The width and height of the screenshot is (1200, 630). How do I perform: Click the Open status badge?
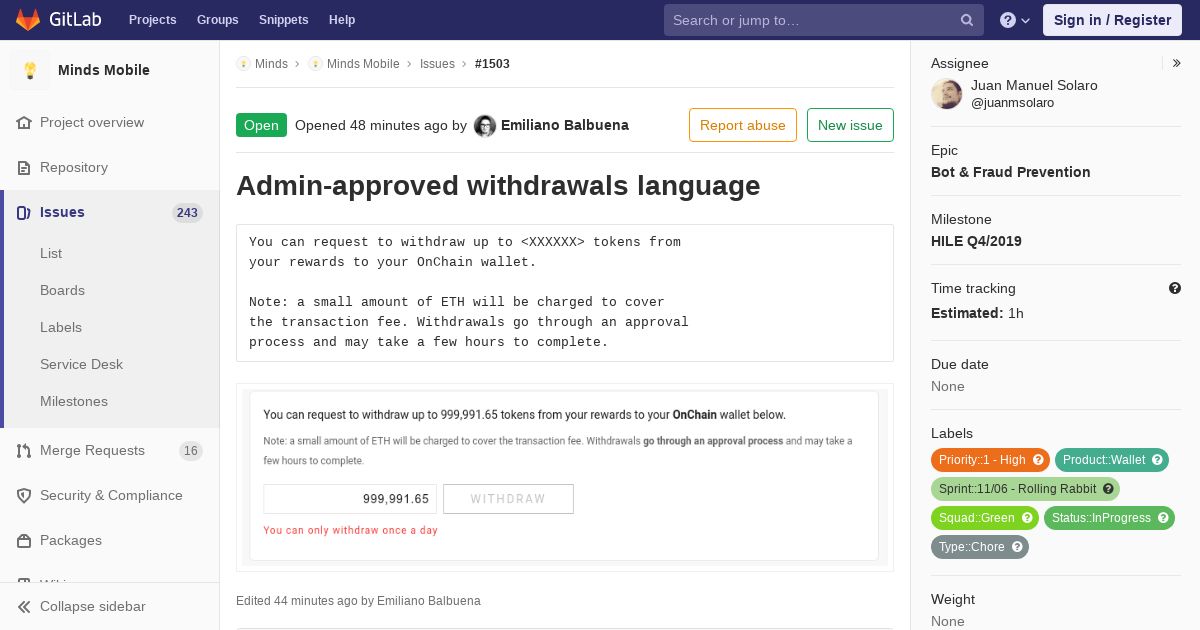[261, 125]
